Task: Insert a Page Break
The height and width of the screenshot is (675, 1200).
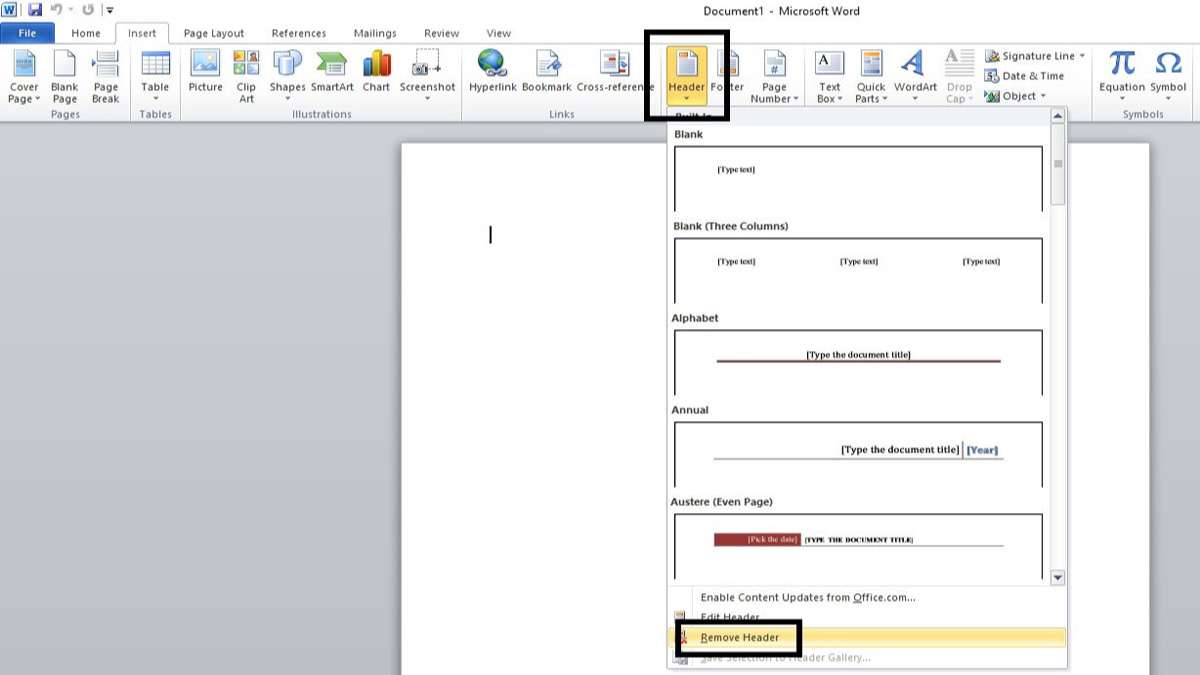Action: pos(105,75)
